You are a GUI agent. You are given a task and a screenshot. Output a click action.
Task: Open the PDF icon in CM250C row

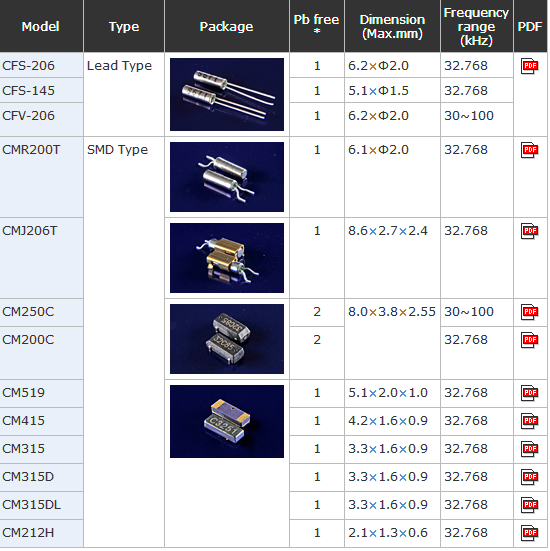tap(530, 312)
